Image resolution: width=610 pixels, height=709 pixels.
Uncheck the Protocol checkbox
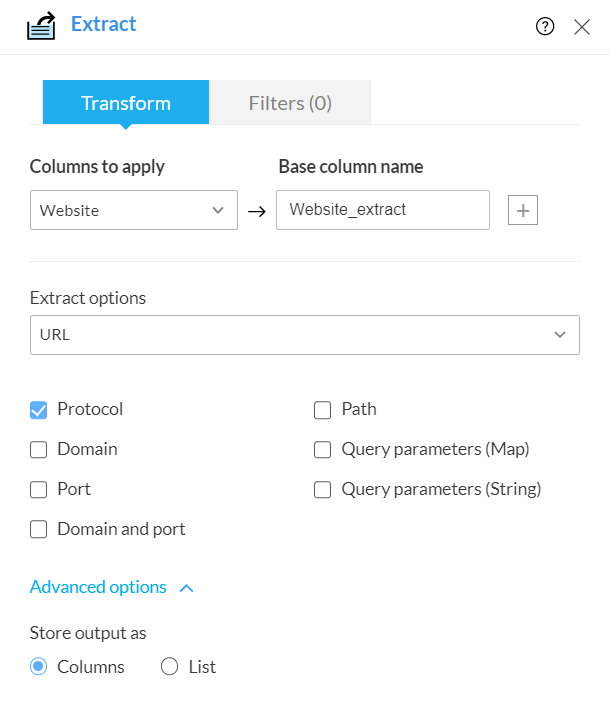coord(39,410)
